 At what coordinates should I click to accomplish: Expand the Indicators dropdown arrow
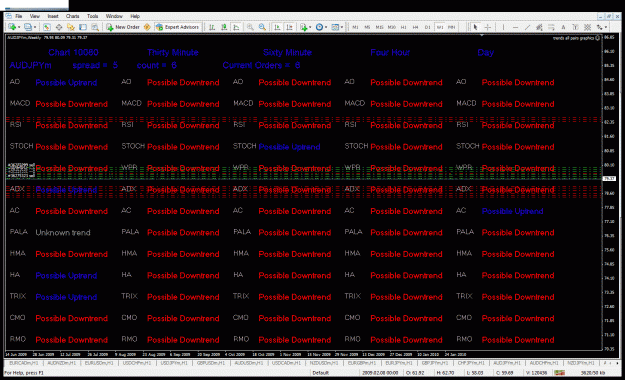[310, 27]
